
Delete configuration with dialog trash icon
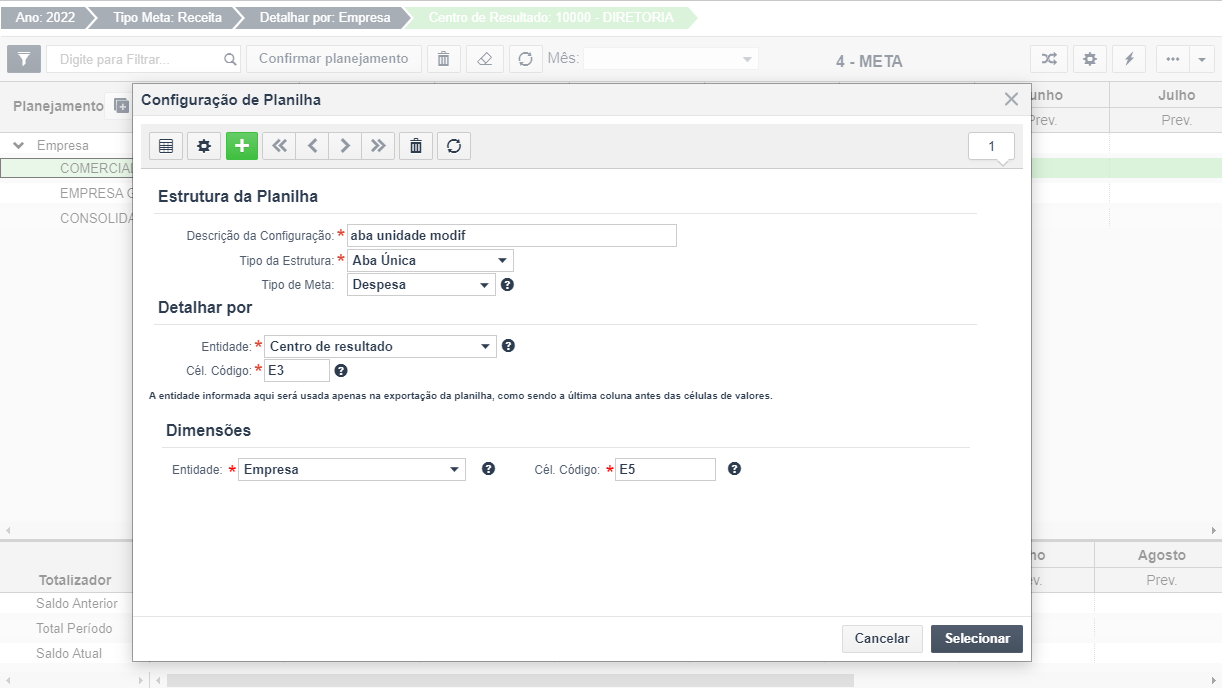point(416,146)
